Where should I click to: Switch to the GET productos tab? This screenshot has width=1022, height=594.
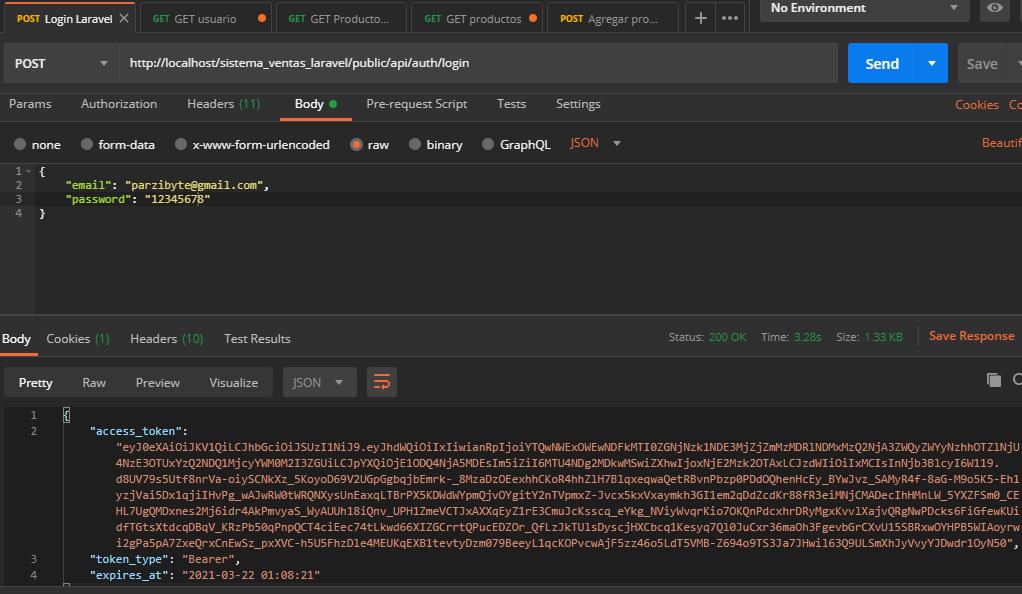click(476, 19)
